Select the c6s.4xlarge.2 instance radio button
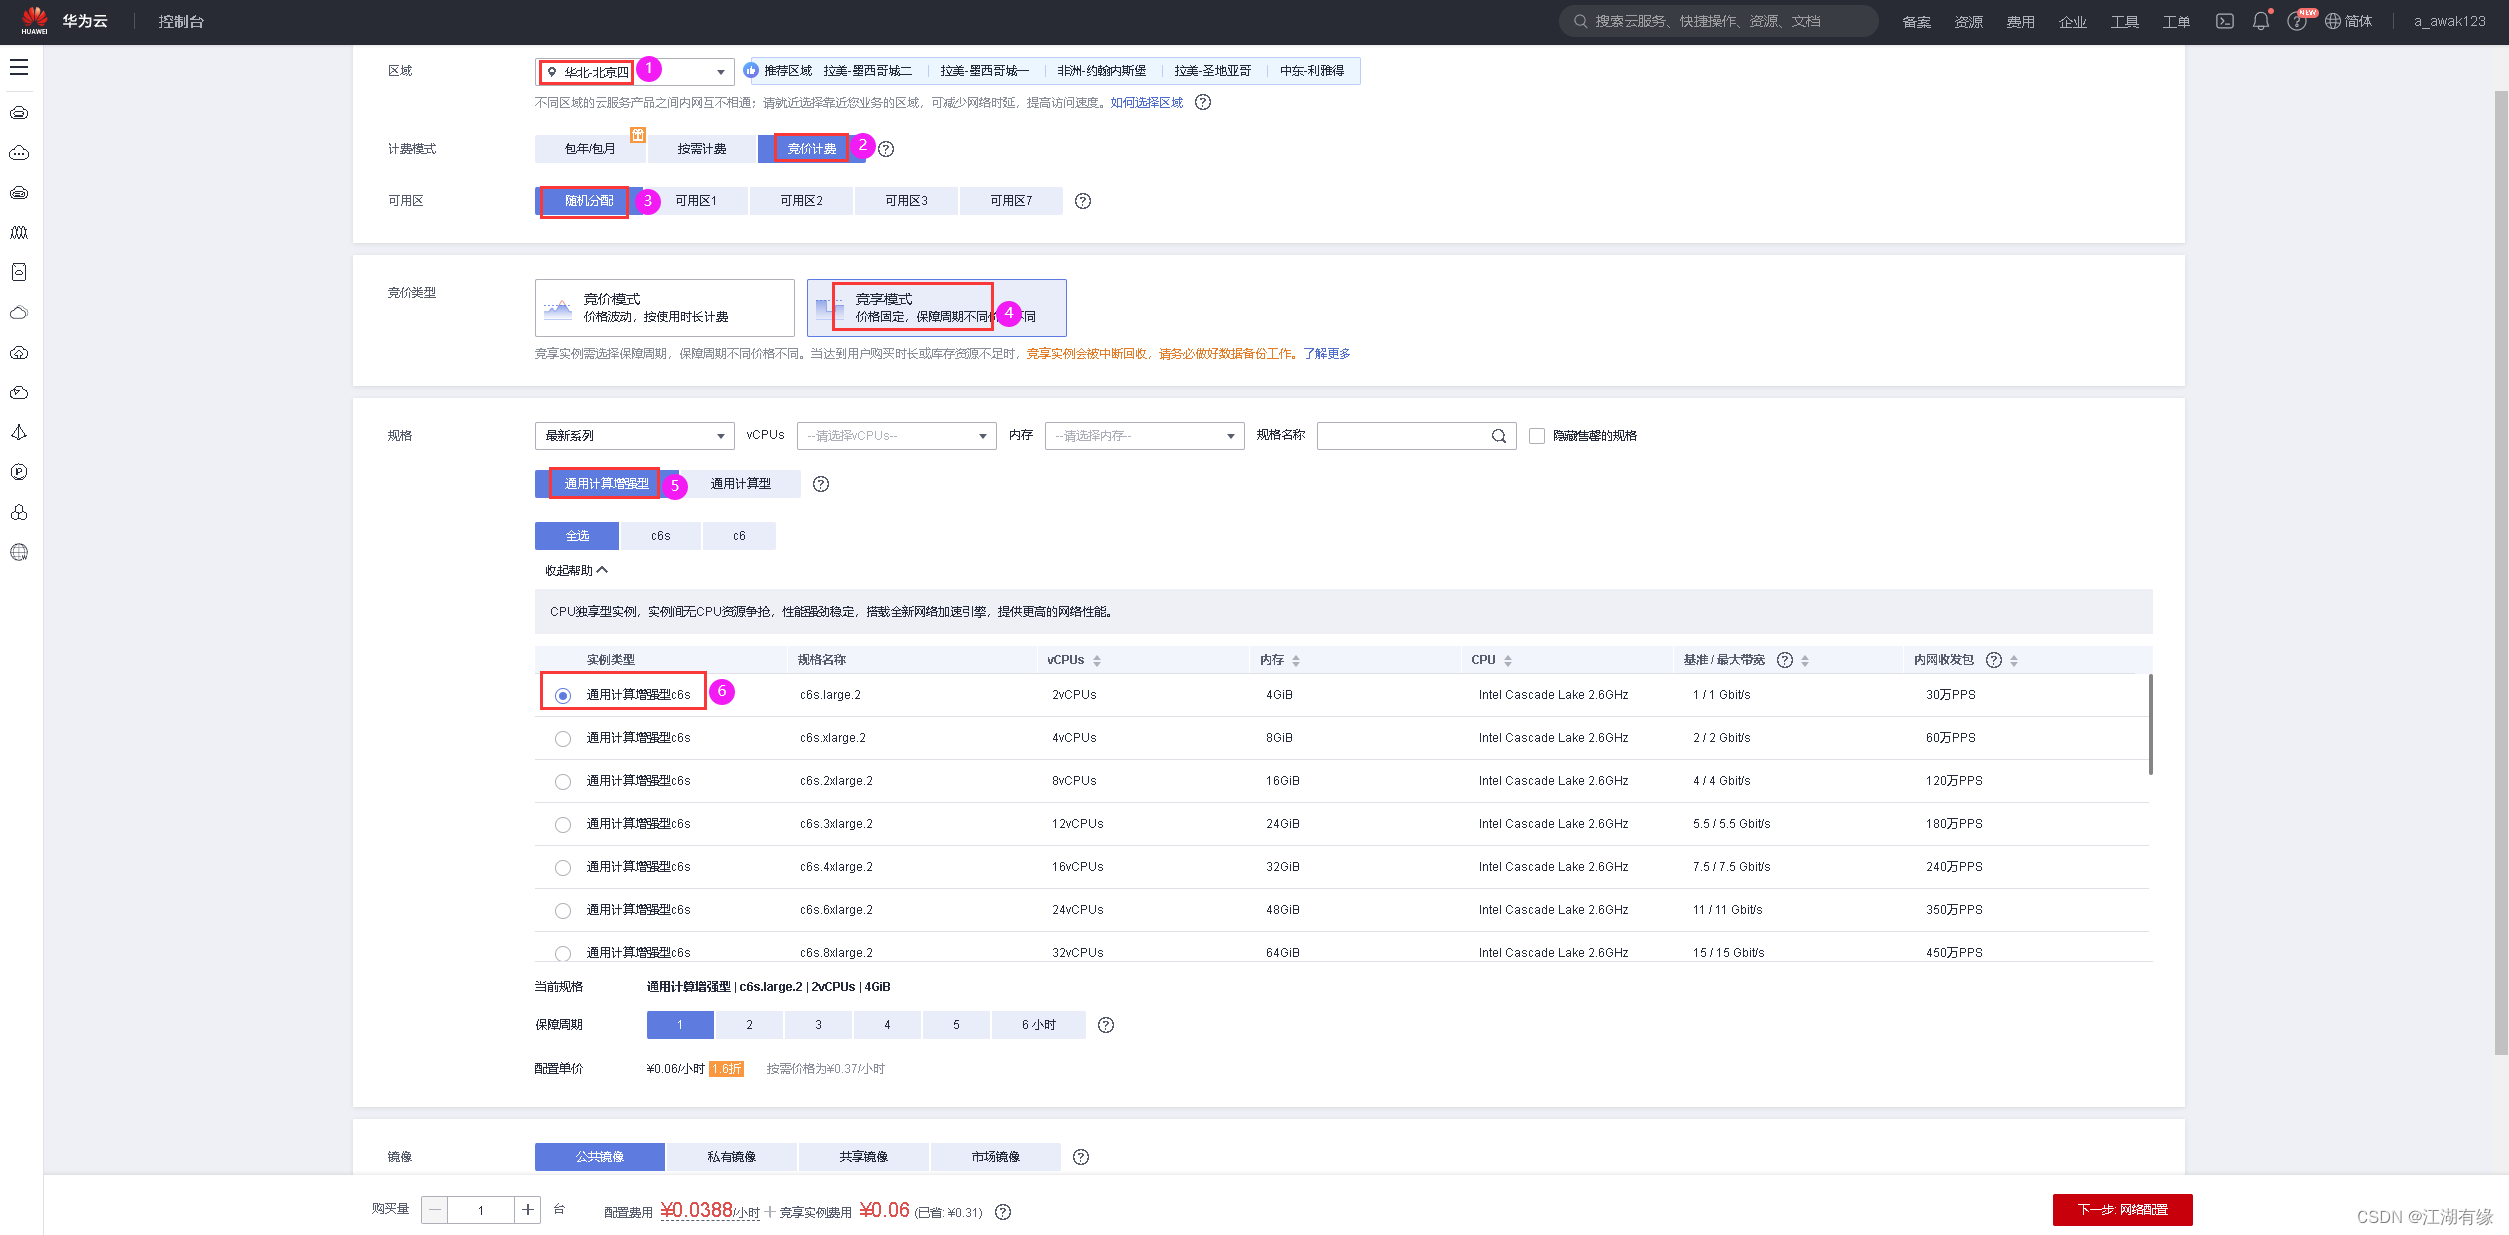 (x=563, y=868)
